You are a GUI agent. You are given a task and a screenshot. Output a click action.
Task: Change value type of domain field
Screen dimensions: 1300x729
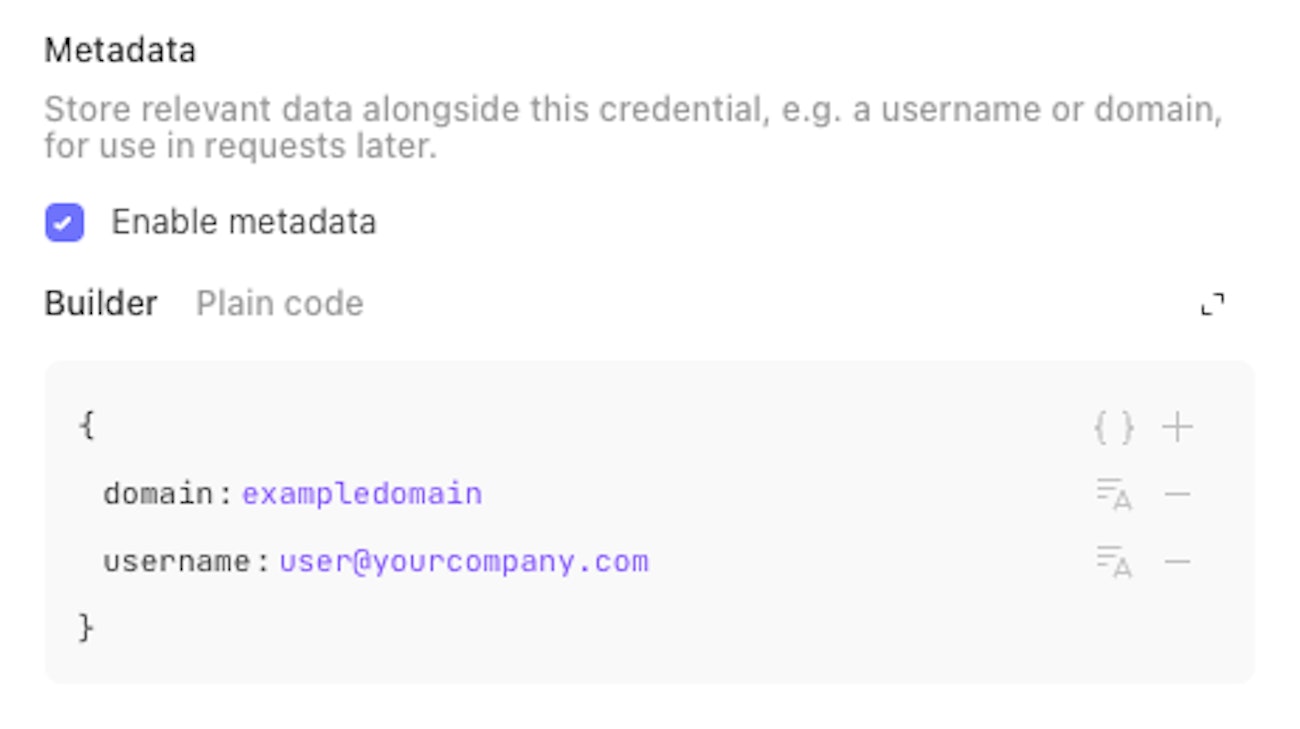[x=1114, y=494]
